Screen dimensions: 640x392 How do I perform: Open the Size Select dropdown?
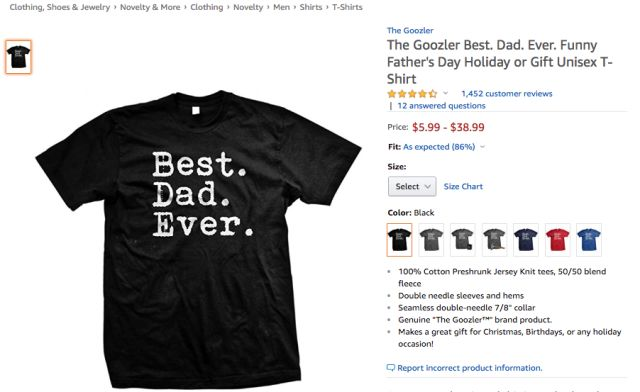pyautogui.click(x=412, y=186)
